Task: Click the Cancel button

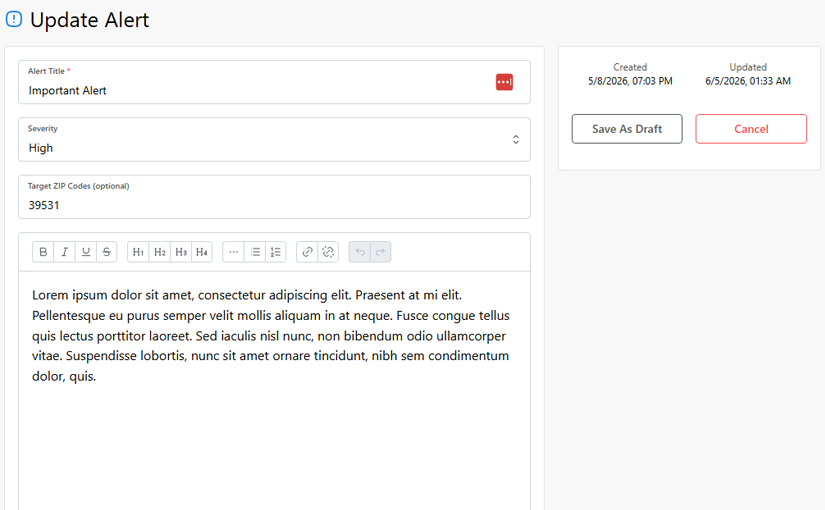Action: (751, 129)
